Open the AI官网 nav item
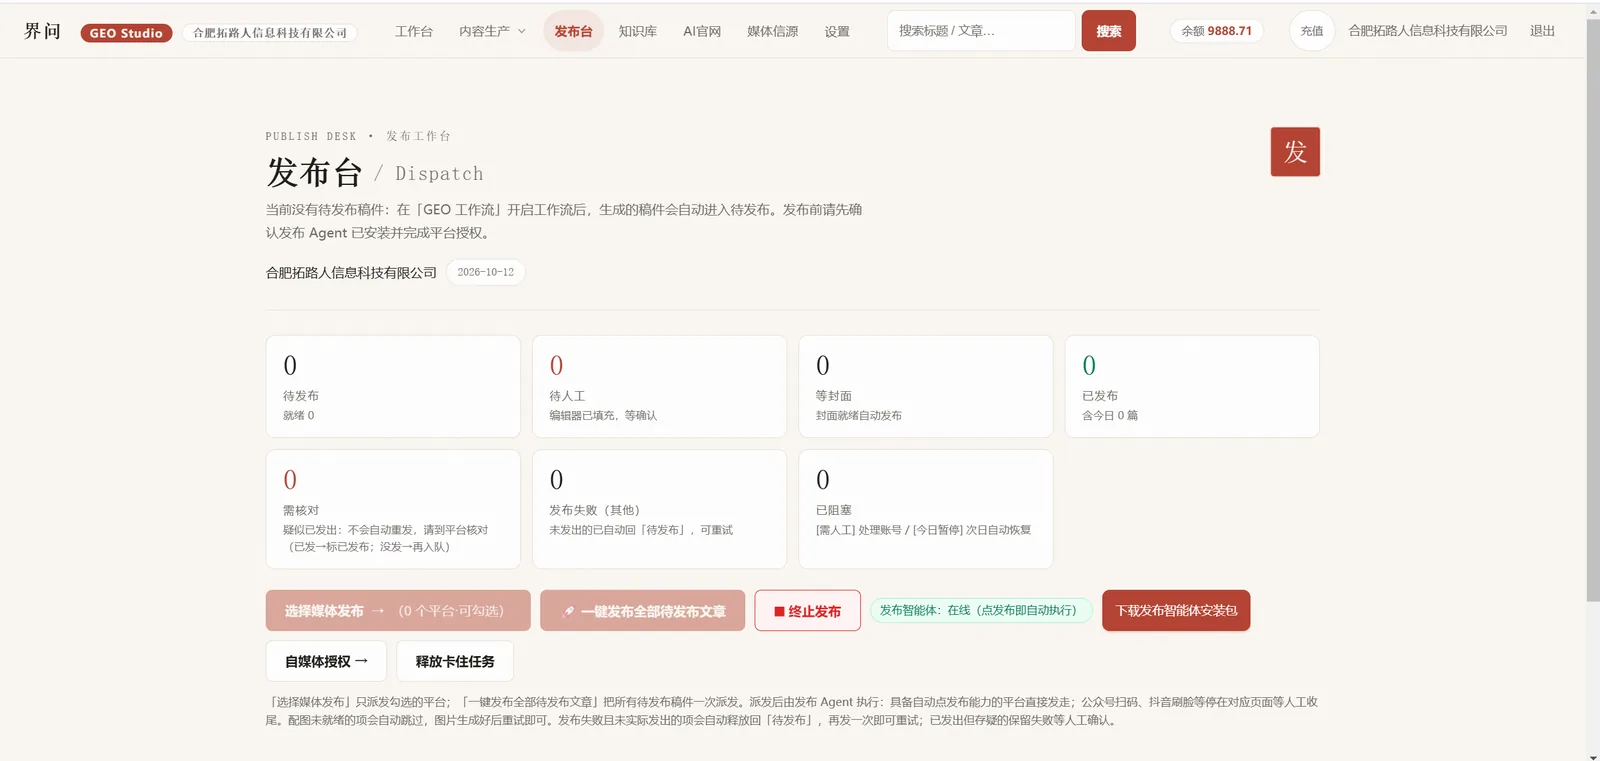Viewport: 1600px width, 761px height. click(702, 31)
